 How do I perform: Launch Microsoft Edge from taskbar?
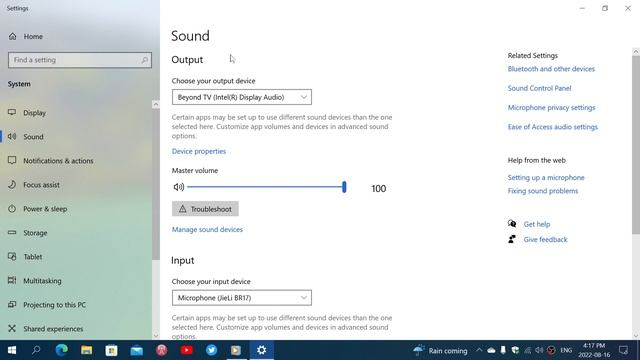[x=62, y=350]
